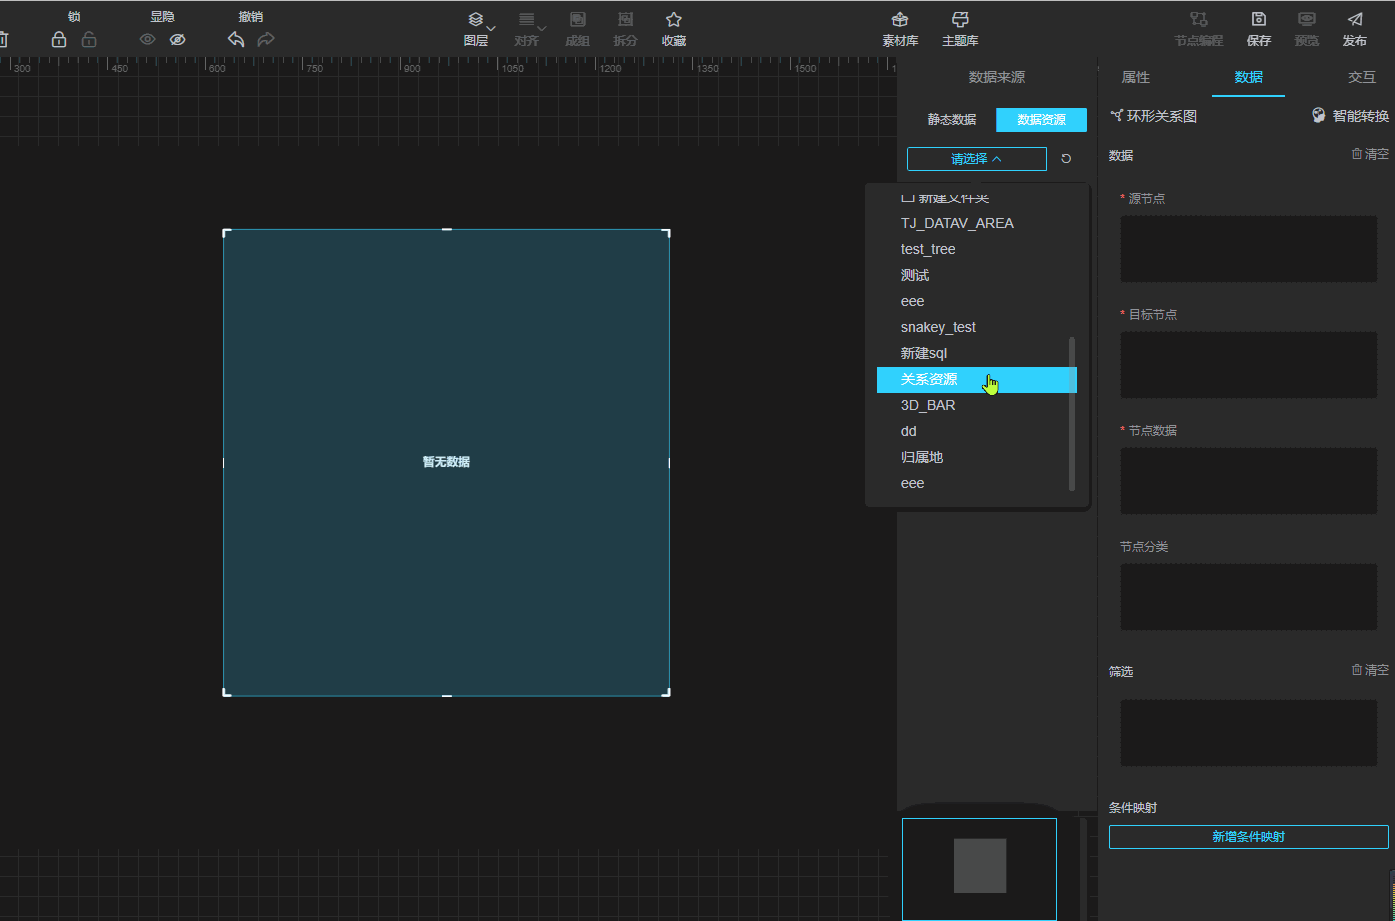The image size is (1395, 921).
Task: Open the 素材库 material library
Action: [900, 30]
